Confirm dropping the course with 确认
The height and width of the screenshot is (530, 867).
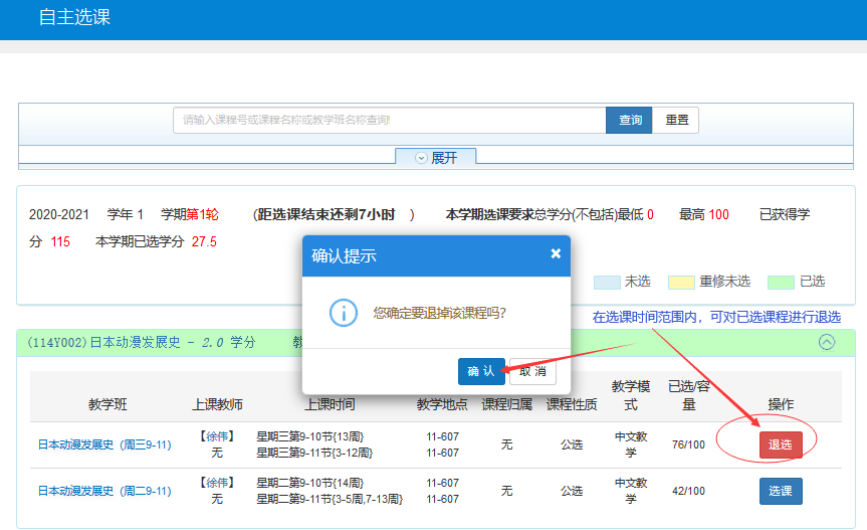(481, 371)
